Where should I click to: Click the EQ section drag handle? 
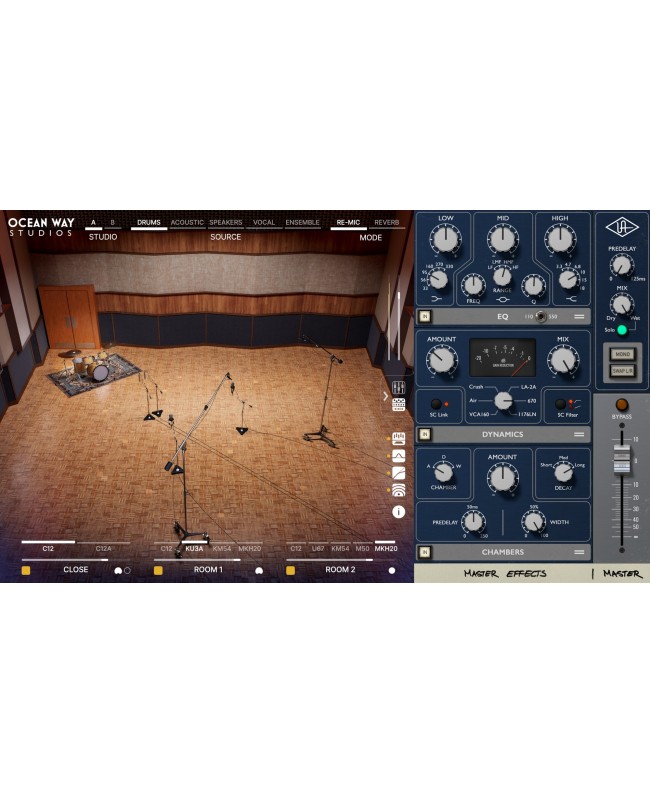579,316
